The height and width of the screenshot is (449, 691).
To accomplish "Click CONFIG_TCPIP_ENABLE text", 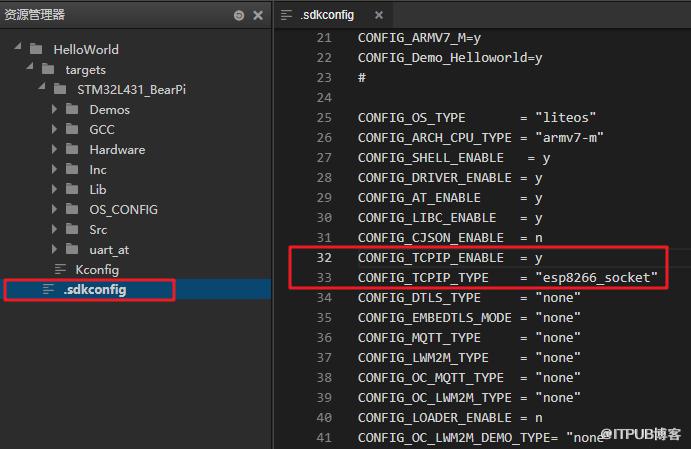I will click(x=431, y=258).
